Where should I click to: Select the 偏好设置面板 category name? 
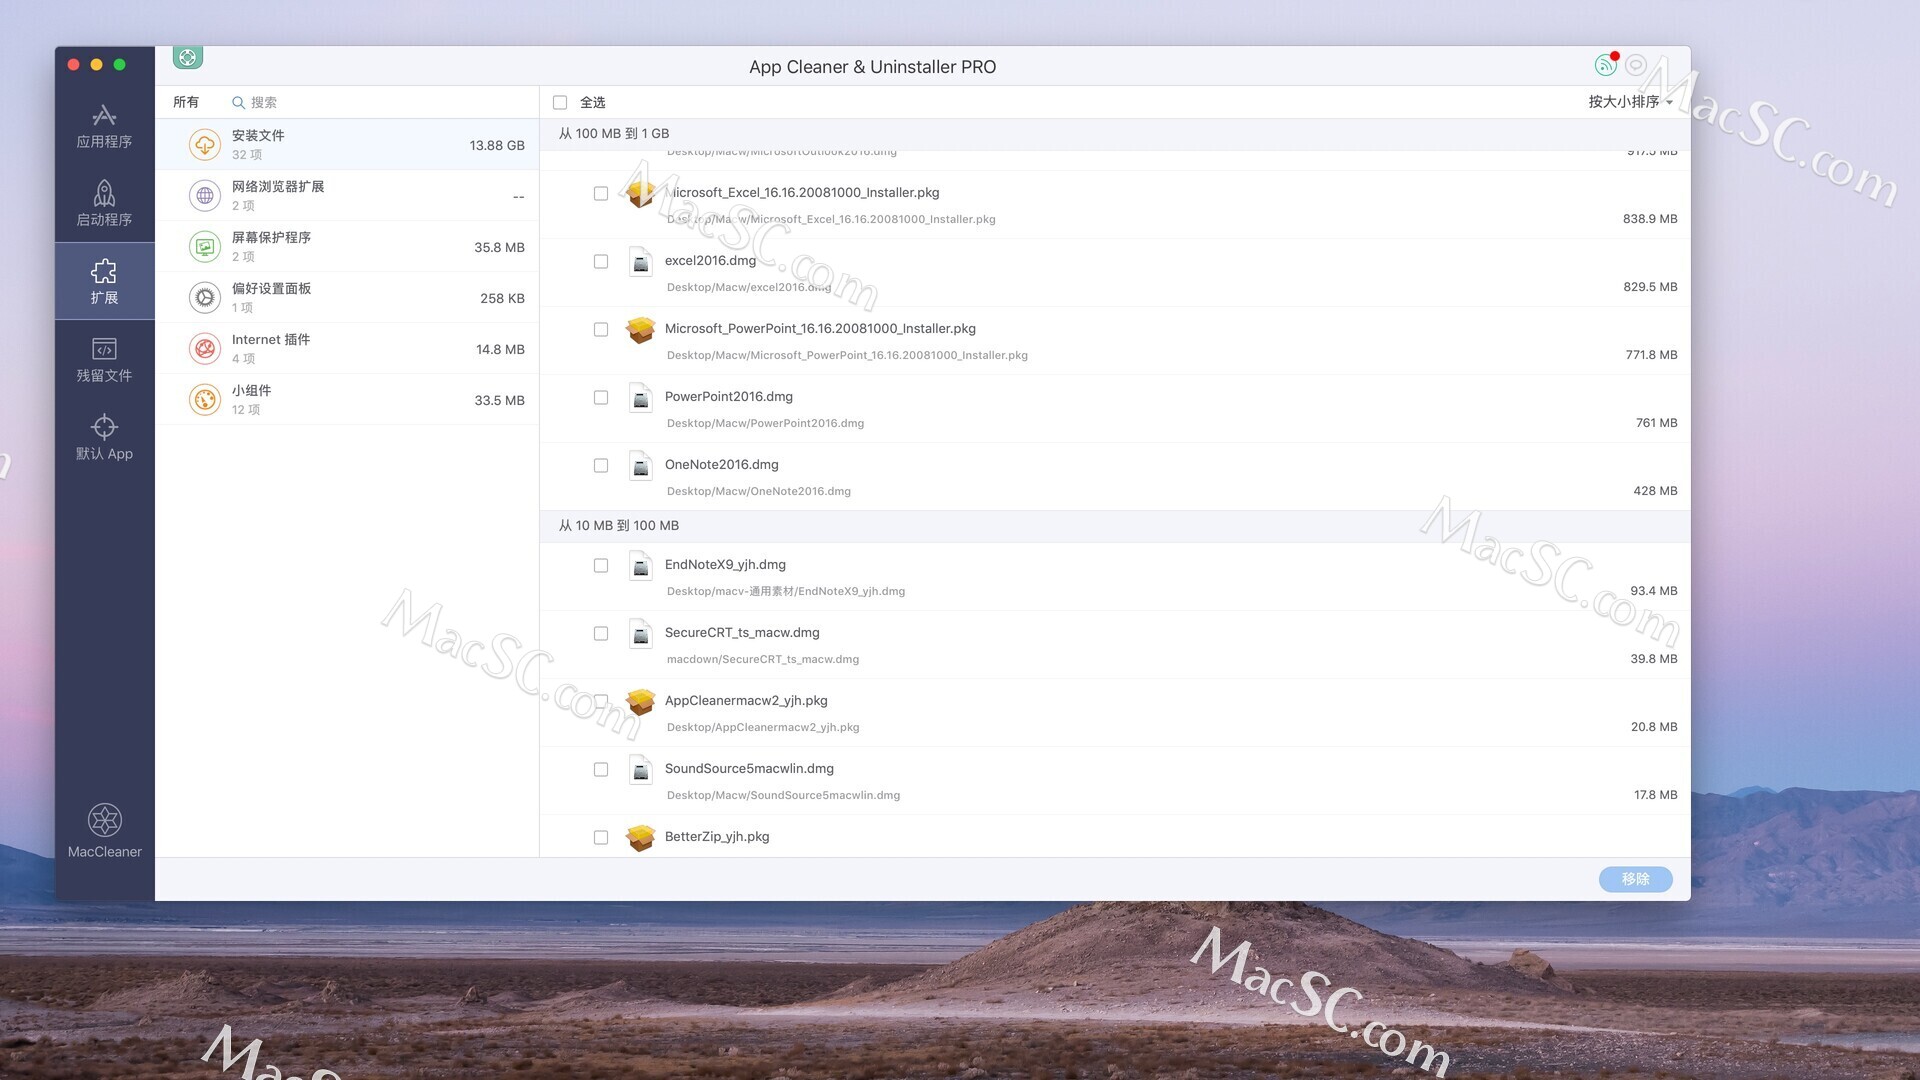271,289
